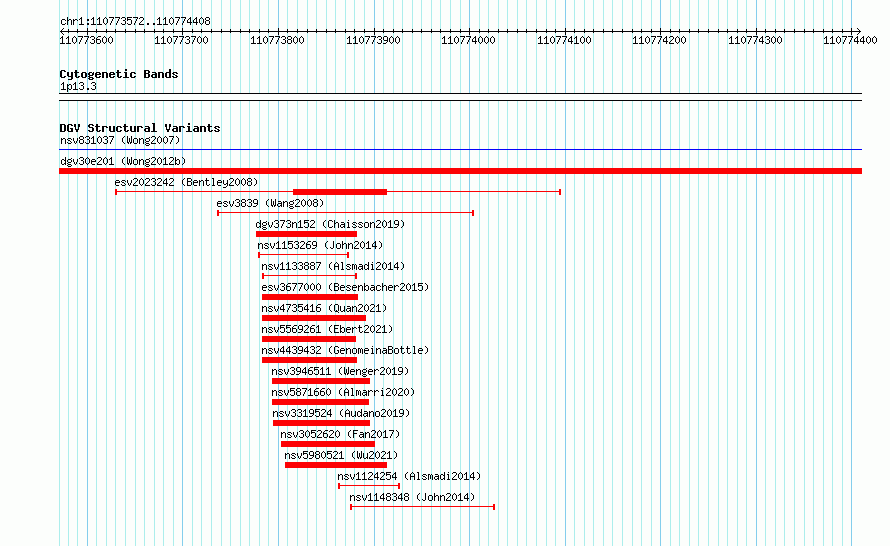The width and height of the screenshot is (890, 546).
Task: Click the thin span line of nsv1148348
Action: pyautogui.click(x=423, y=507)
